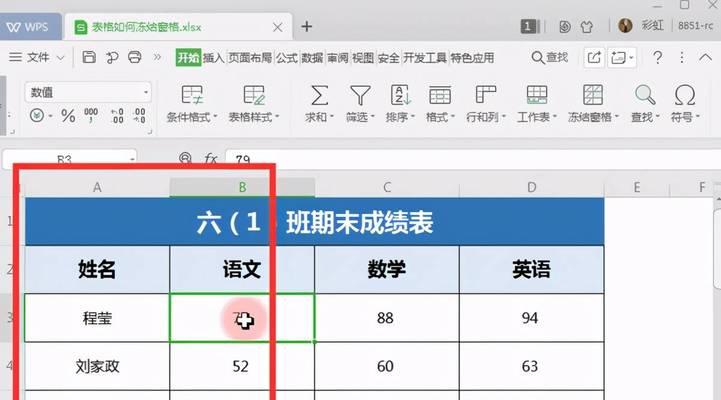This screenshot has height=400, width=721.
Task: Click the Undo icon in quick toolbar
Action: coord(112,57)
